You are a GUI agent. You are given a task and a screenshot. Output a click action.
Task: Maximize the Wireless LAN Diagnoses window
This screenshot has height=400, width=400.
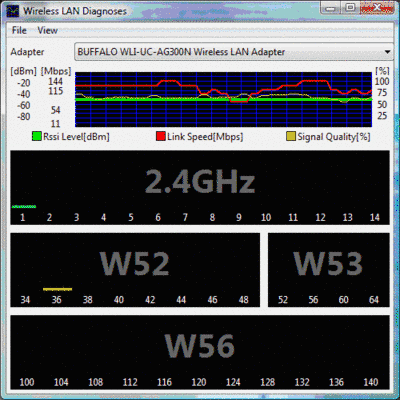tap(350, 8)
